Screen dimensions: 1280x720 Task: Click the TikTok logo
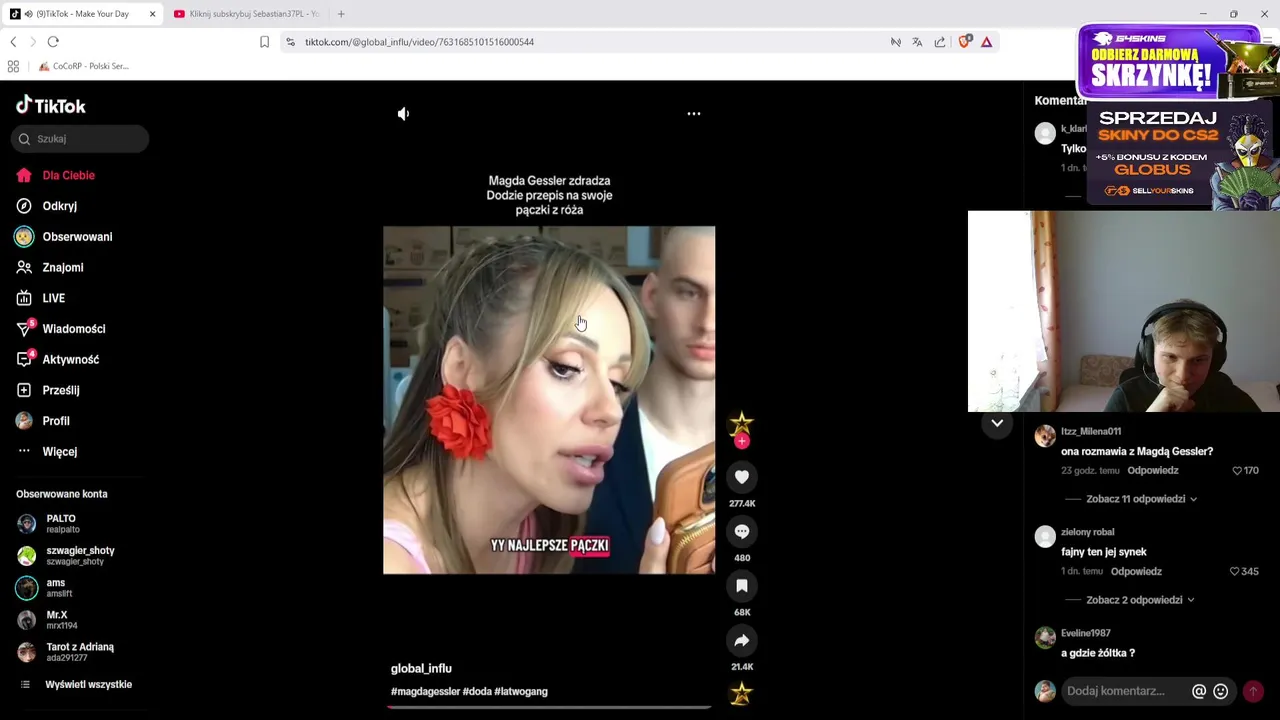(51, 105)
